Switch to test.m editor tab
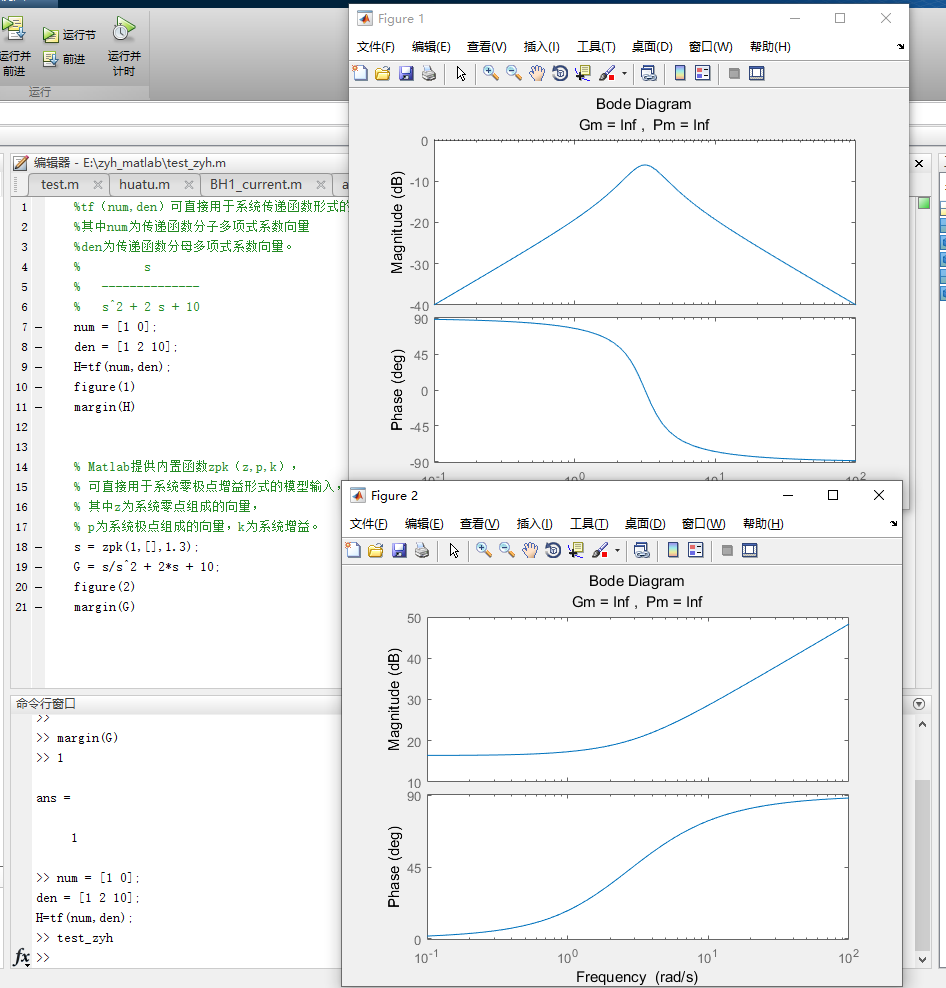 pos(60,185)
